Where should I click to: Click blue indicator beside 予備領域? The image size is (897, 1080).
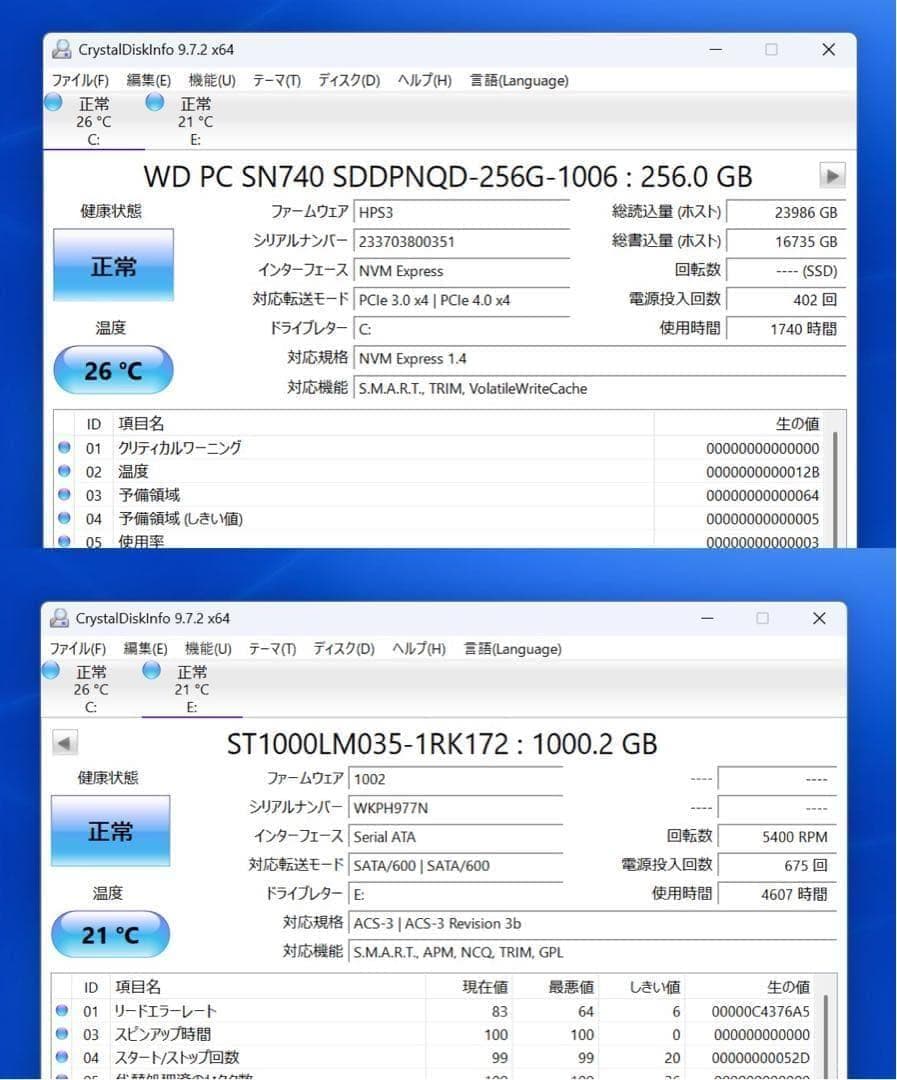click(x=63, y=495)
